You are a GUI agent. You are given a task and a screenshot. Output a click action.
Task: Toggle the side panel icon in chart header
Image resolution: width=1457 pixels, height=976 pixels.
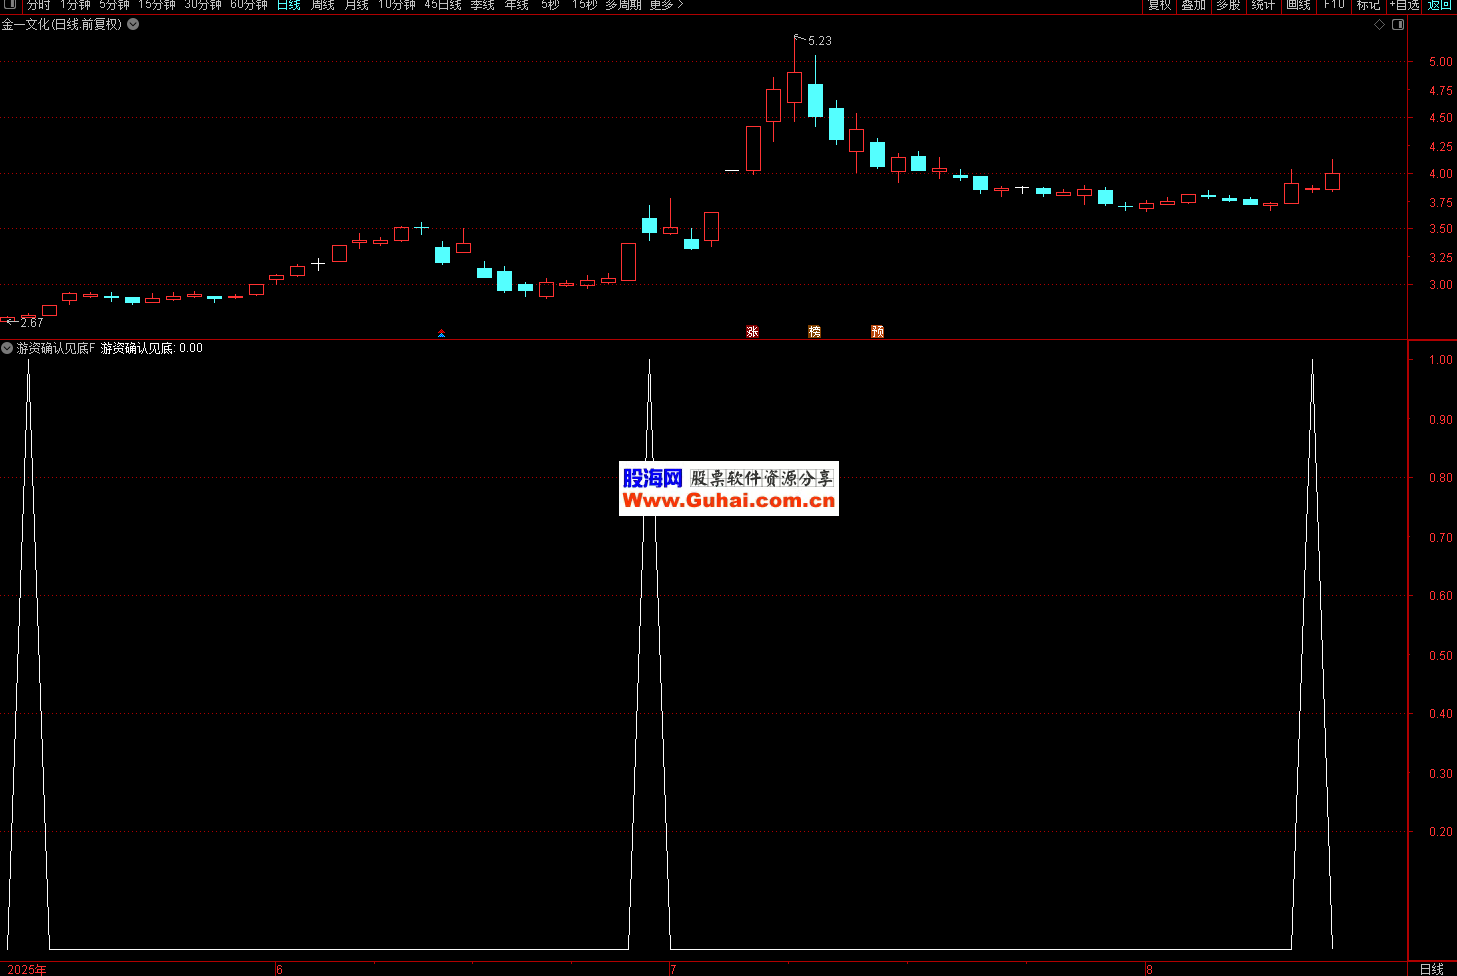(x=1398, y=25)
